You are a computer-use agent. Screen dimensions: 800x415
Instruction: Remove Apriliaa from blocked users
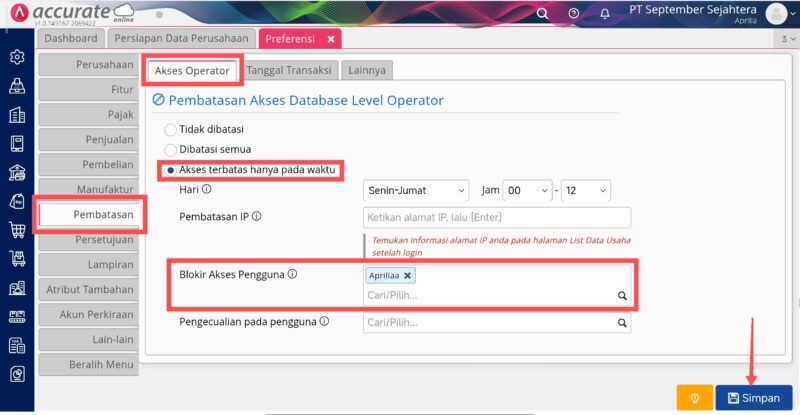tap(407, 276)
